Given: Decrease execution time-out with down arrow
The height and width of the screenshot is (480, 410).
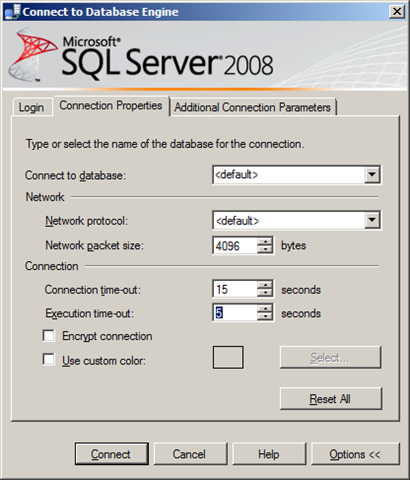Looking at the screenshot, I should 265,316.
